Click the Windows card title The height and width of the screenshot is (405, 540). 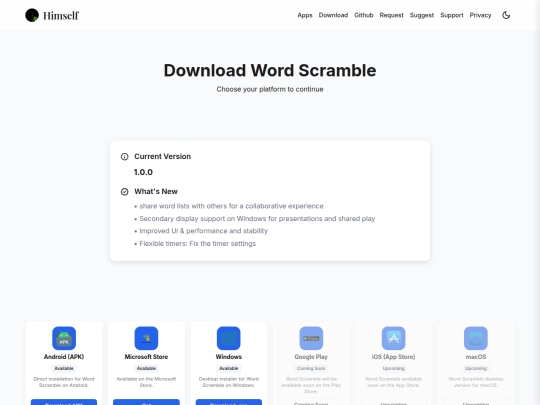point(229,357)
